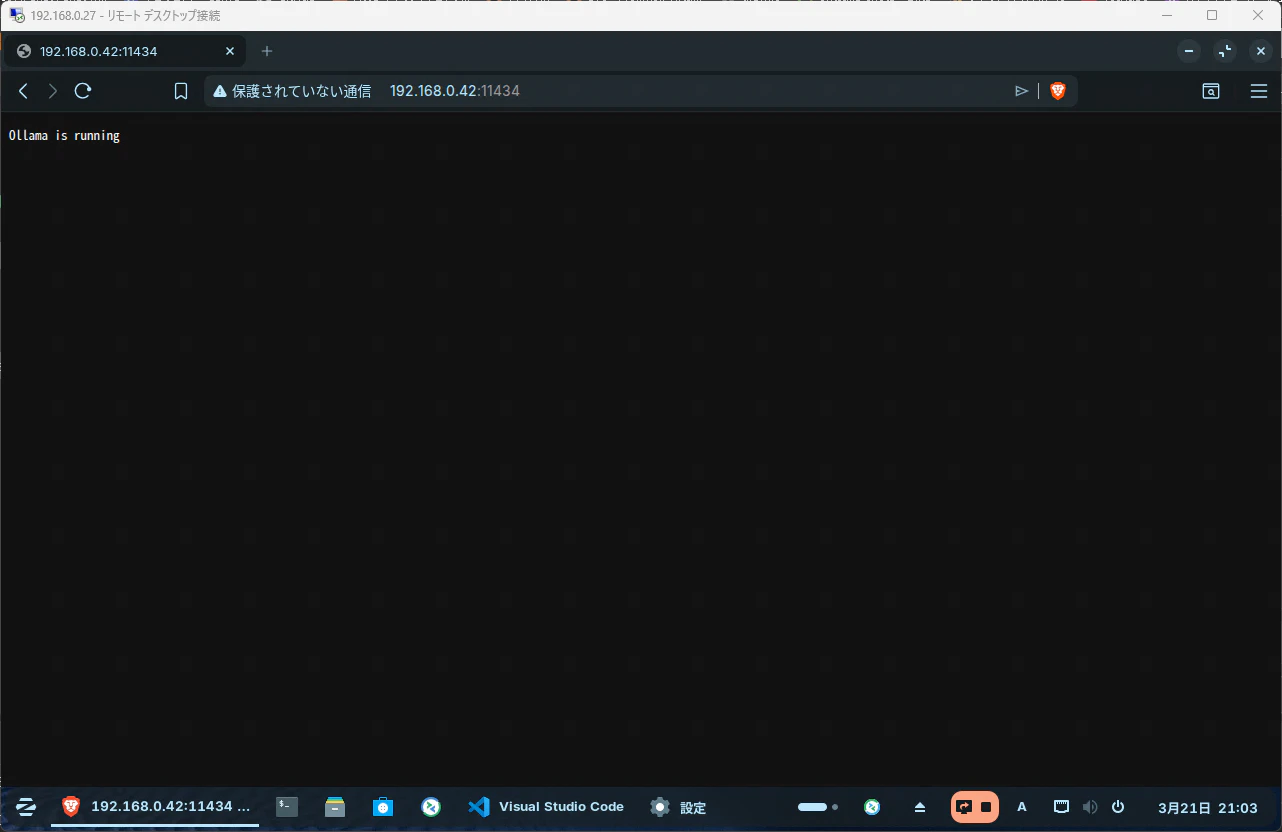Viewport: 1282px width, 832px height.
Task: Close the Brave browser window
Action: (x=1261, y=51)
